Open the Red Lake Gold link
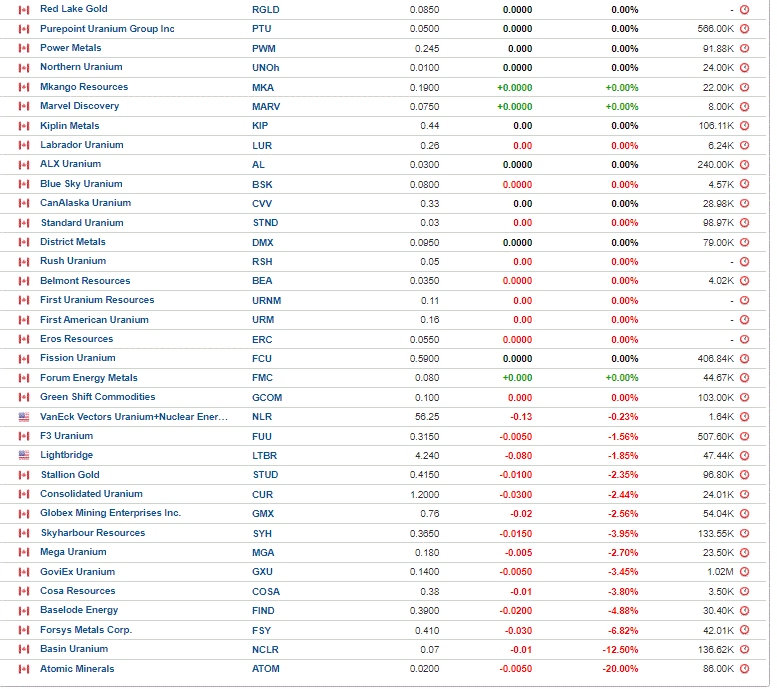 tap(73, 9)
